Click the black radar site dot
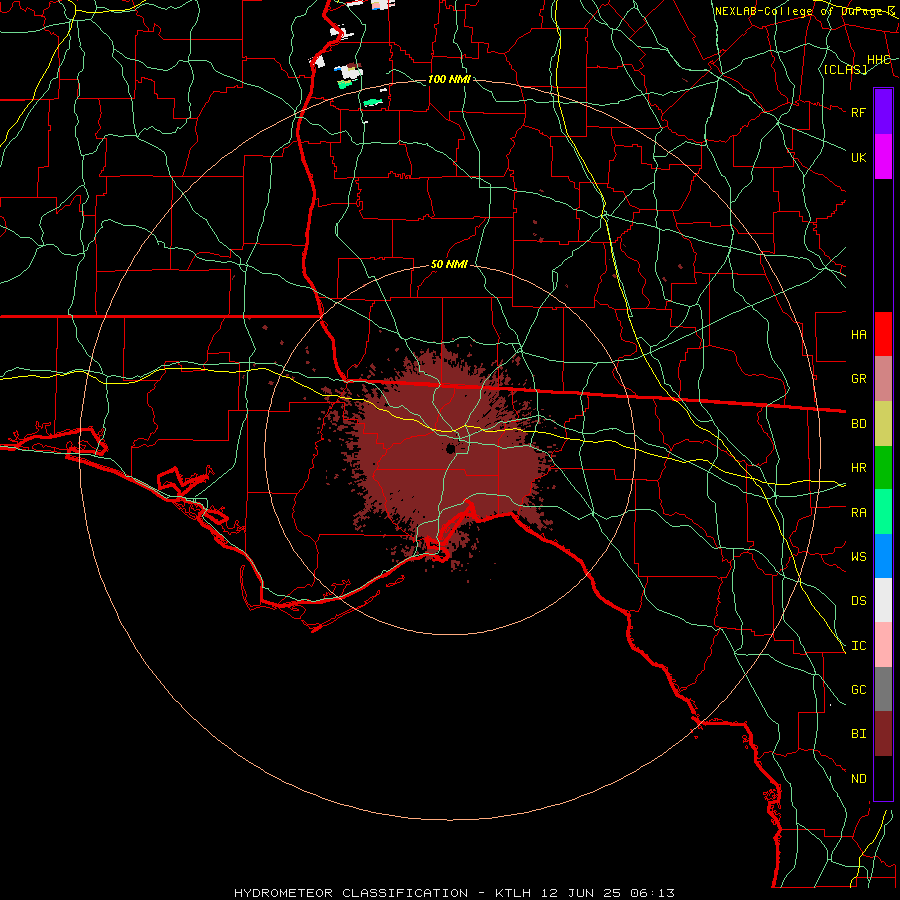 pos(451,448)
